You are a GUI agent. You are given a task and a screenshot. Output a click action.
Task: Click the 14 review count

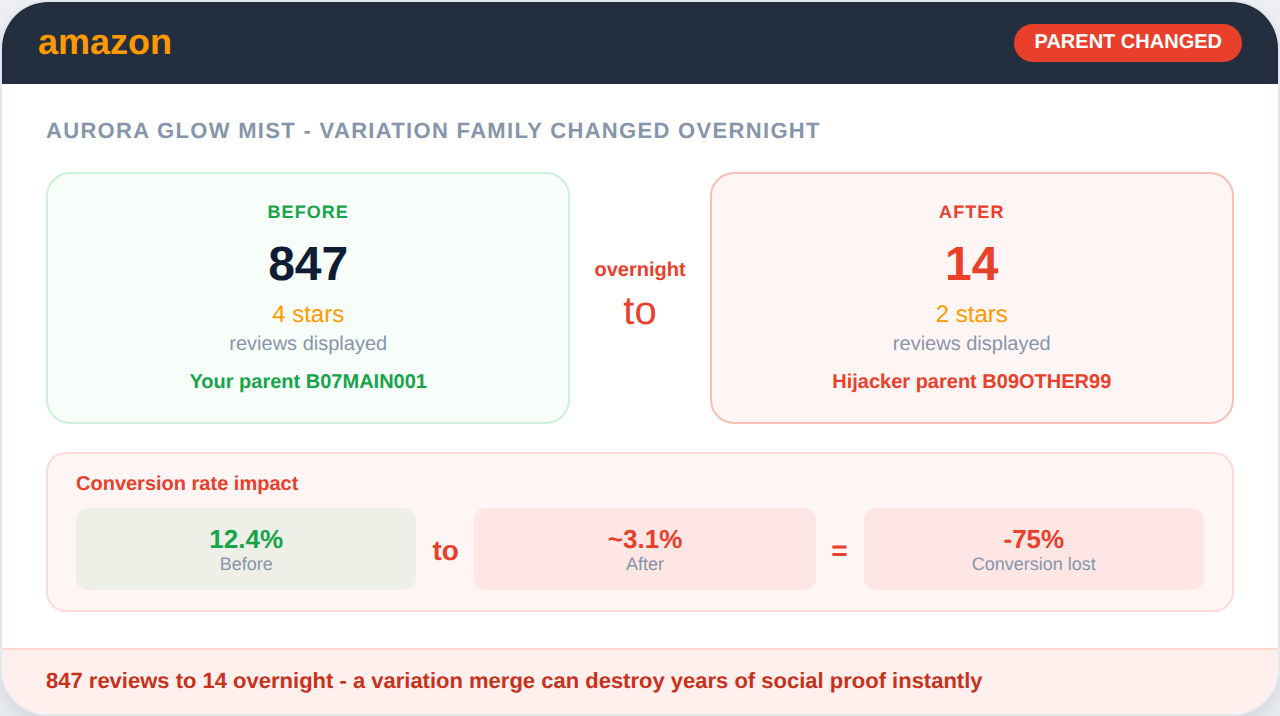[x=971, y=264]
